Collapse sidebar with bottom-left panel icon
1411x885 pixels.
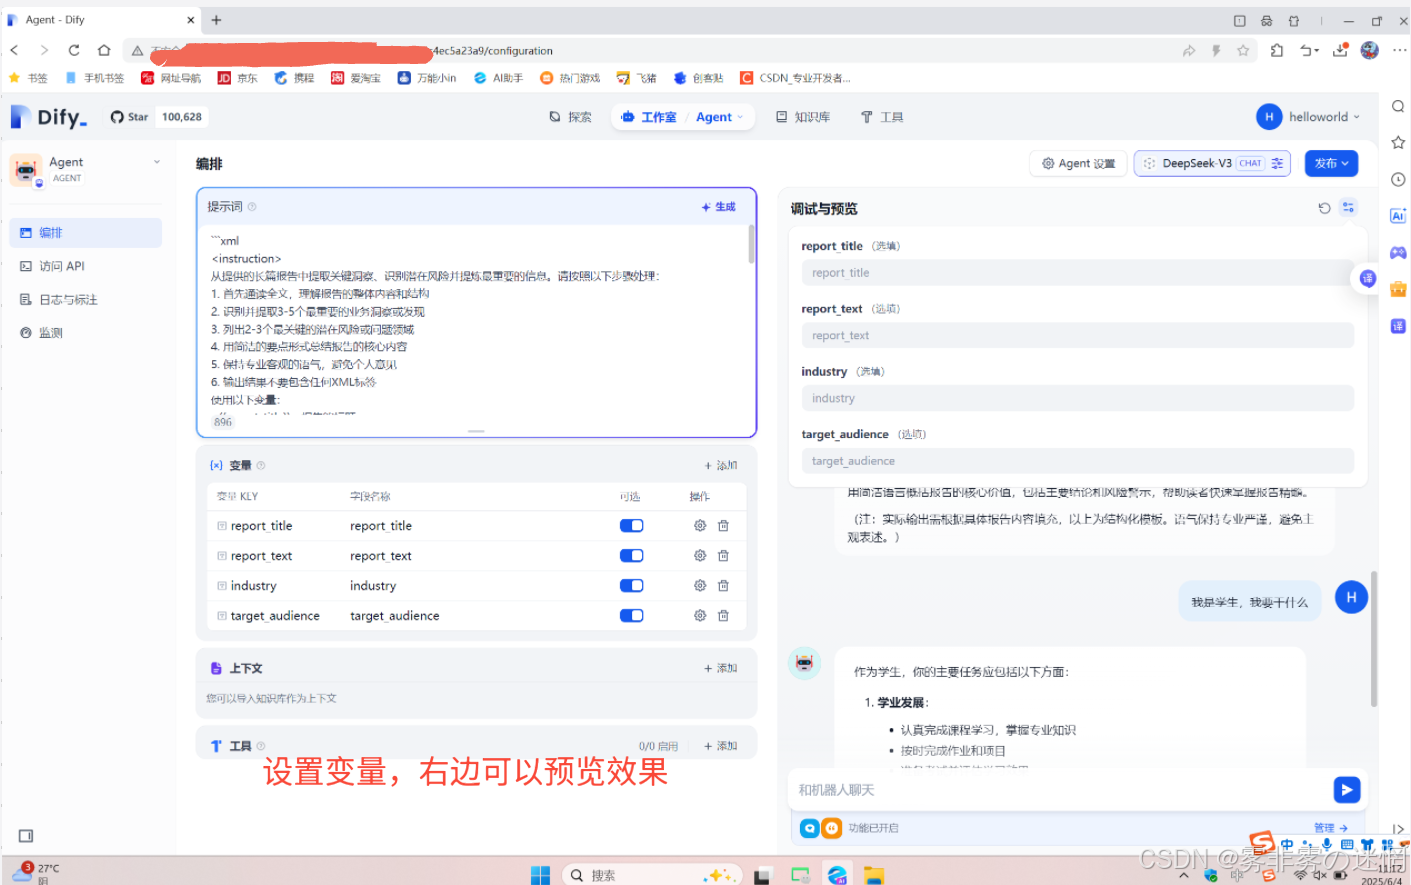click(26, 836)
